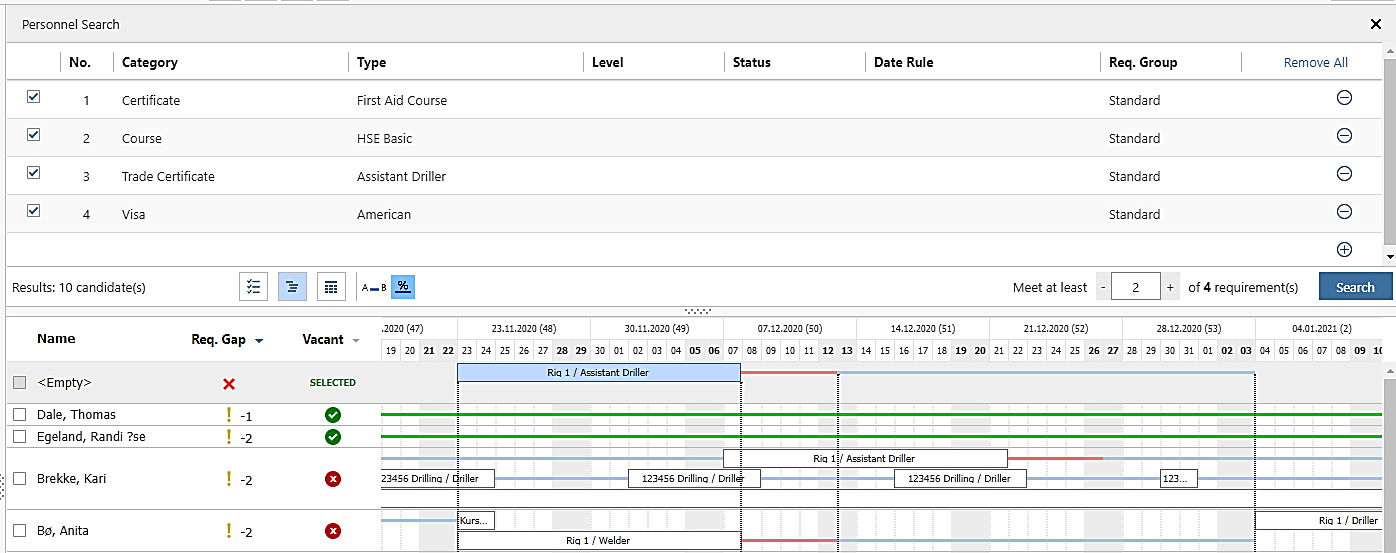Viewport: 1396px width, 553px height.
Task: Add a new requirement with plus icon
Action: [1344, 250]
